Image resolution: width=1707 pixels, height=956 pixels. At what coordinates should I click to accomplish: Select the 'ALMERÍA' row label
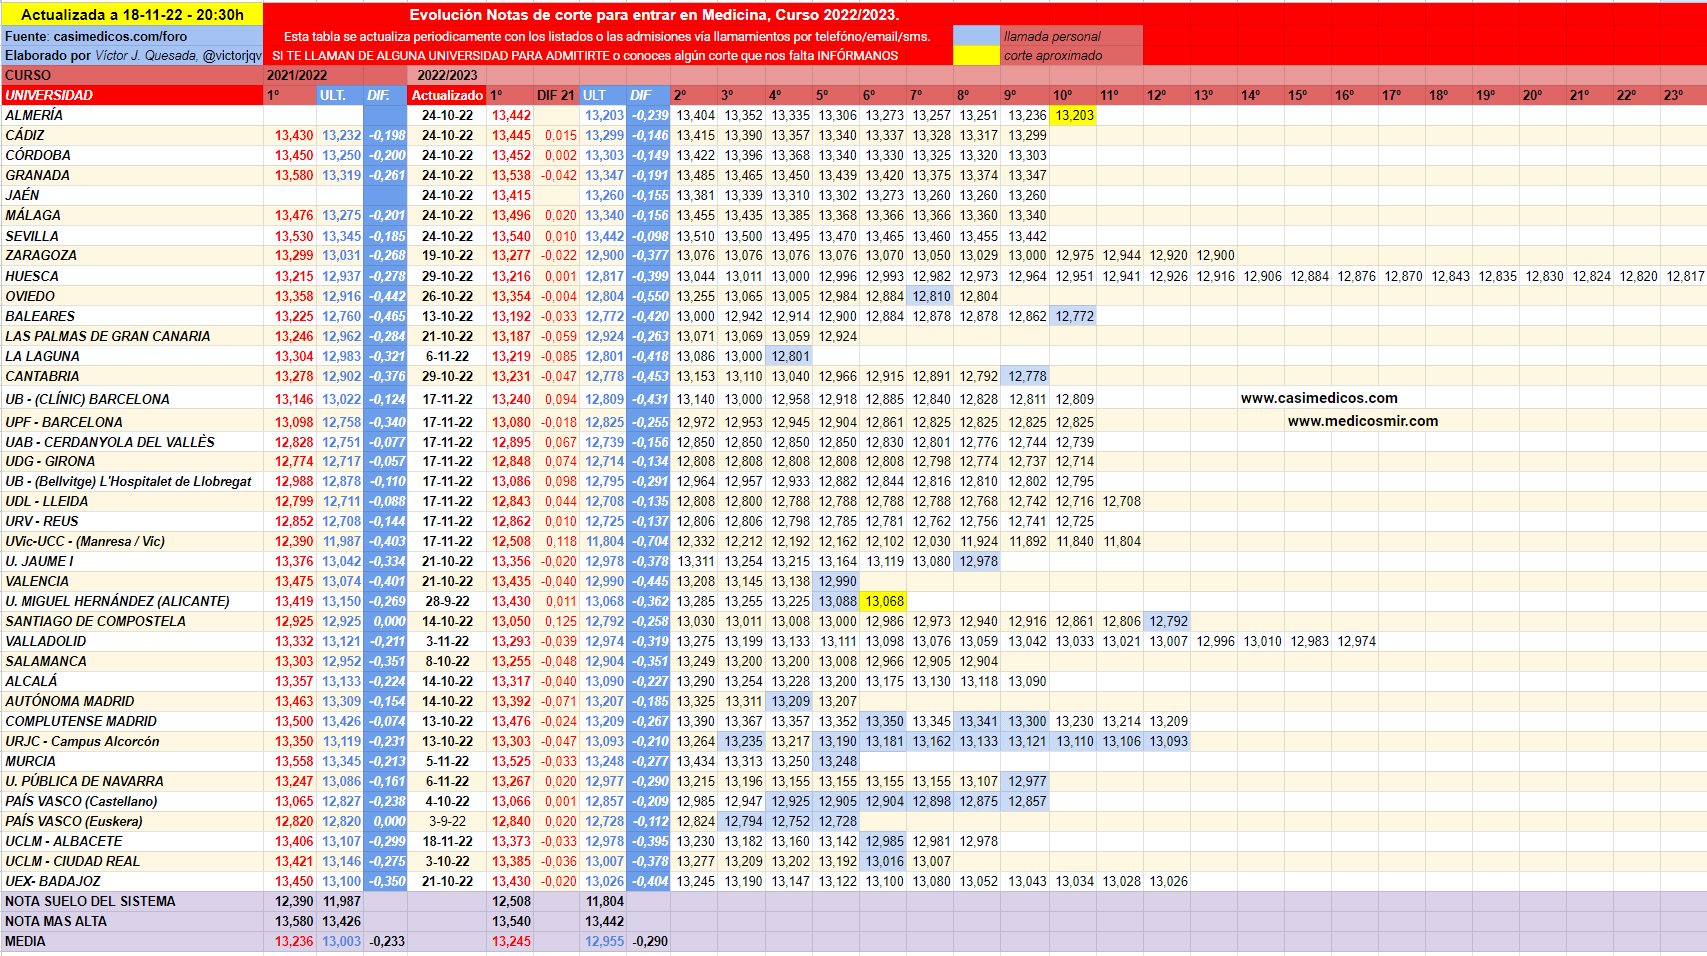click(x=132, y=115)
